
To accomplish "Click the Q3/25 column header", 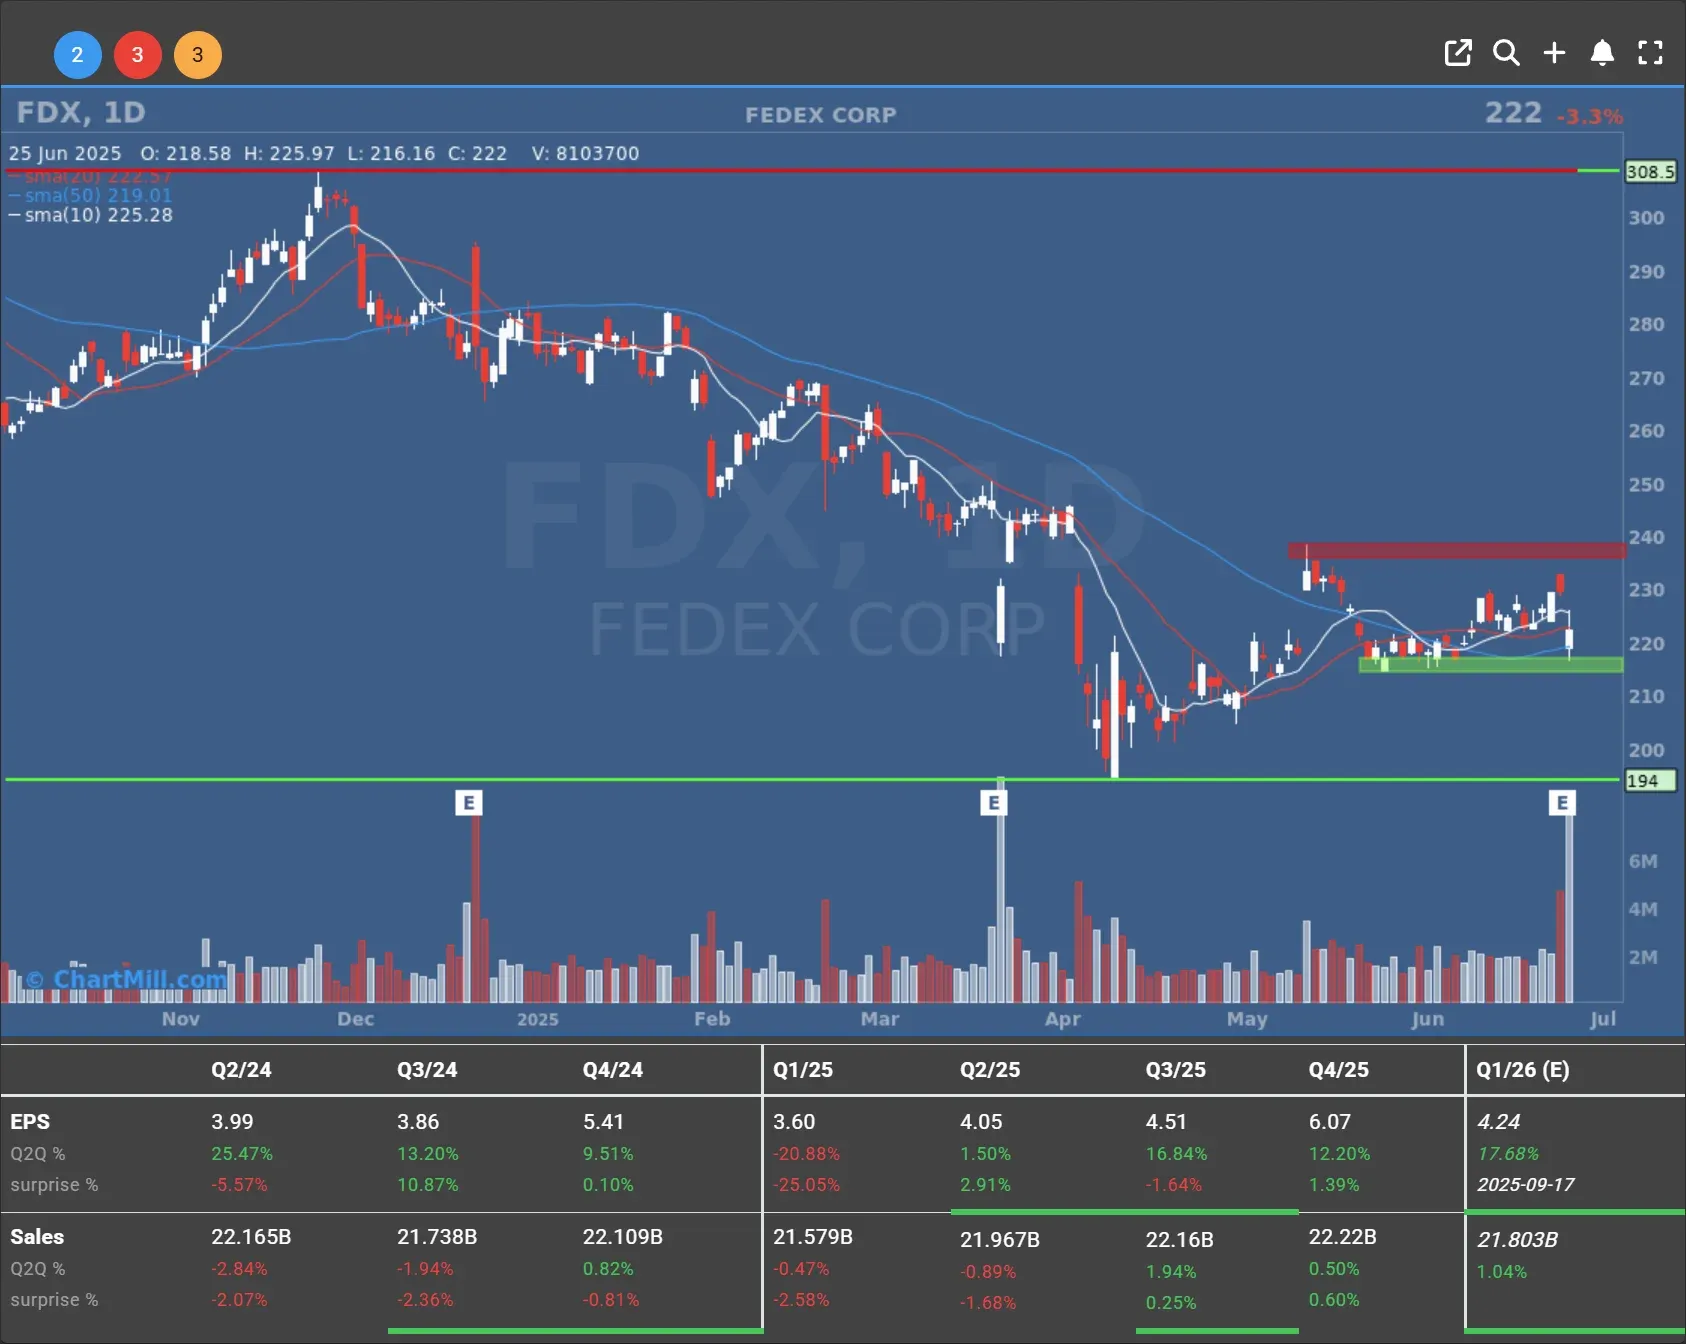I will click(1176, 1070).
